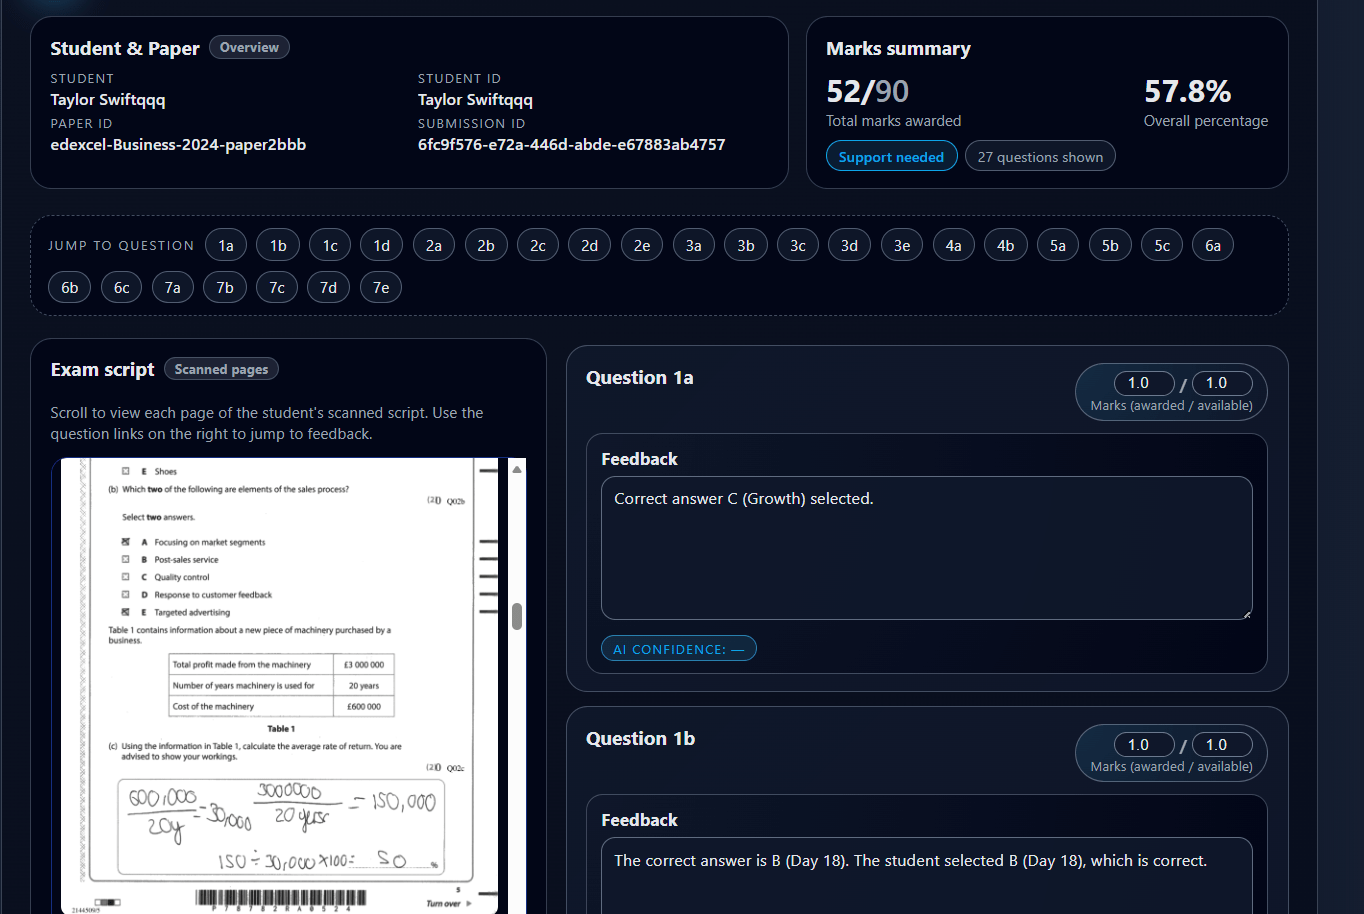The height and width of the screenshot is (914, 1364).
Task: Click the resize handle of Question 1a feedback box
Action: tap(1246, 614)
